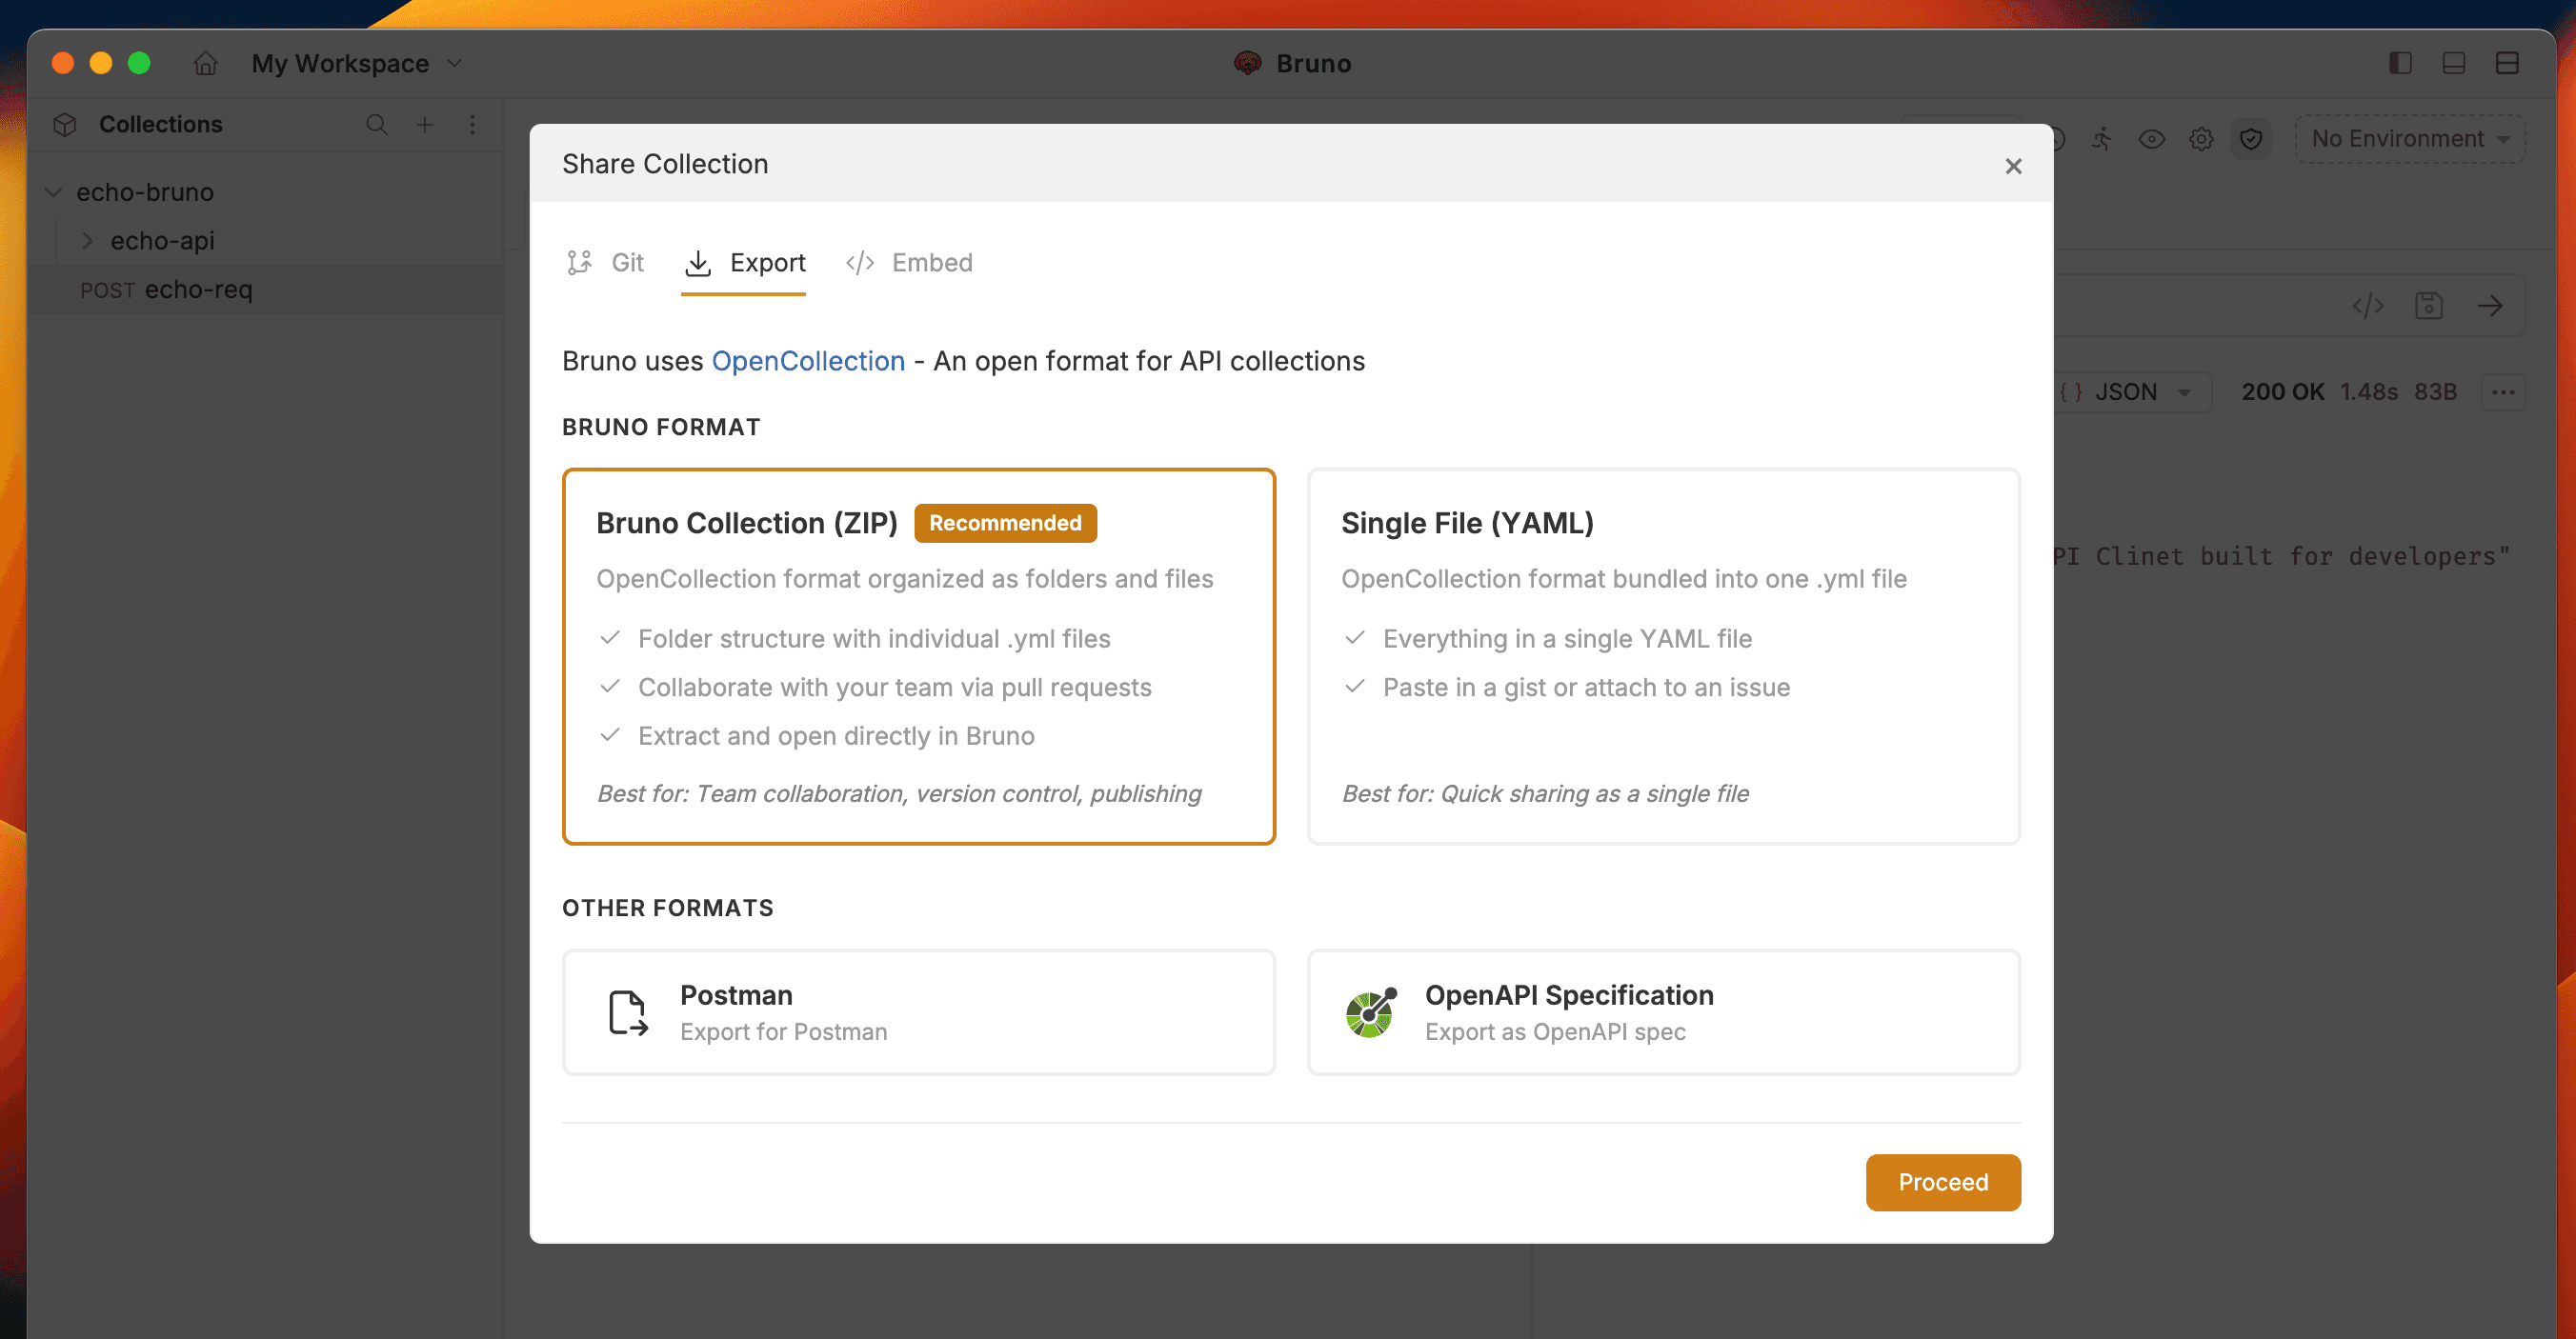
Task: Click the save request disk icon
Action: point(2429,305)
